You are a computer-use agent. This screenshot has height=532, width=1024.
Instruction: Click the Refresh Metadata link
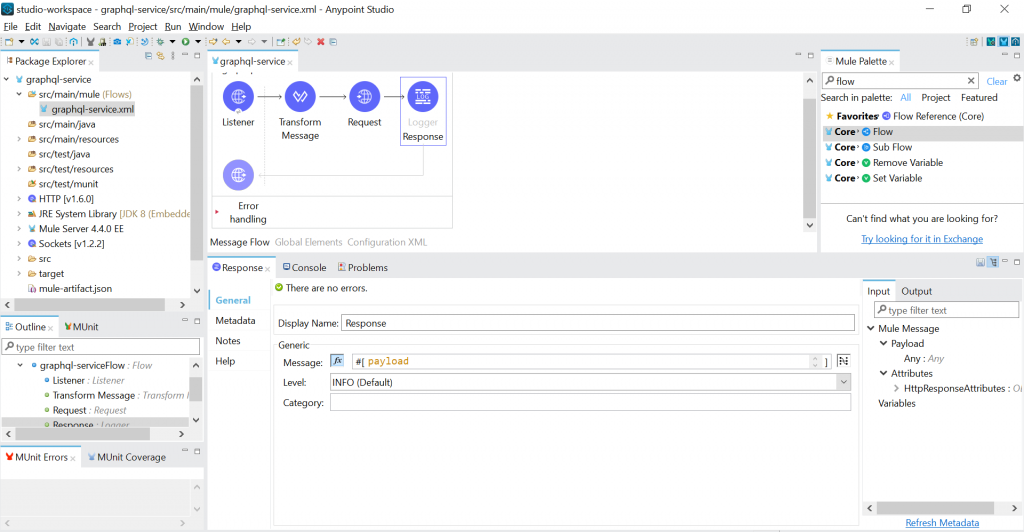pos(942,523)
